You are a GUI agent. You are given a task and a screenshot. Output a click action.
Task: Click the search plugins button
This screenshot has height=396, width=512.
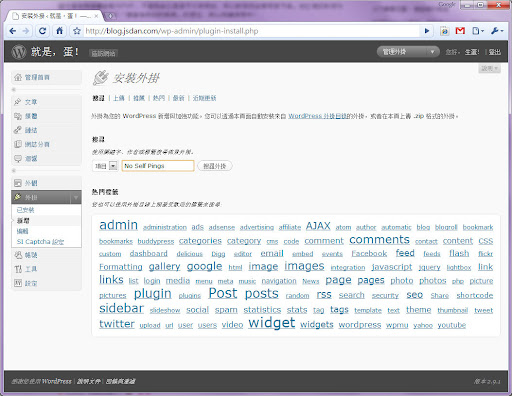click(x=215, y=166)
